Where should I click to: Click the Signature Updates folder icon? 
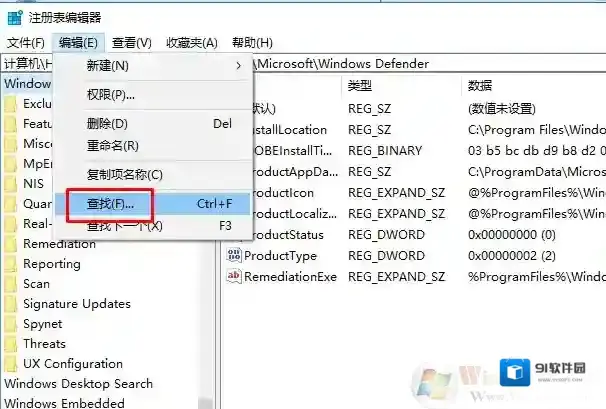11,304
